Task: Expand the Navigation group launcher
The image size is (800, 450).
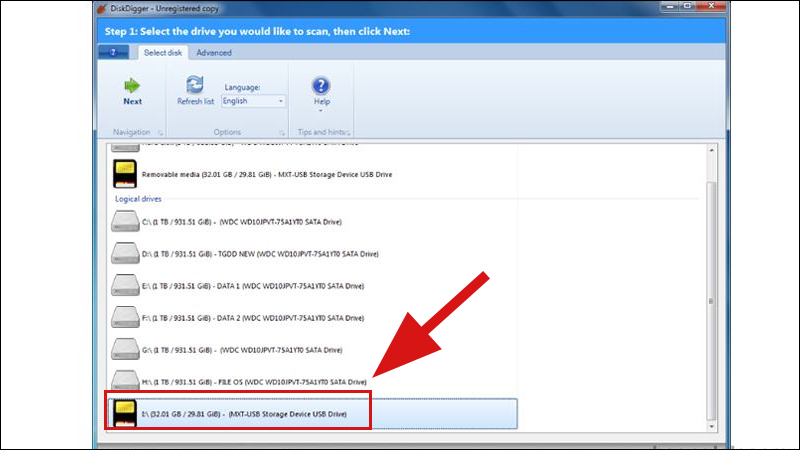Action: (x=160, y=133)
